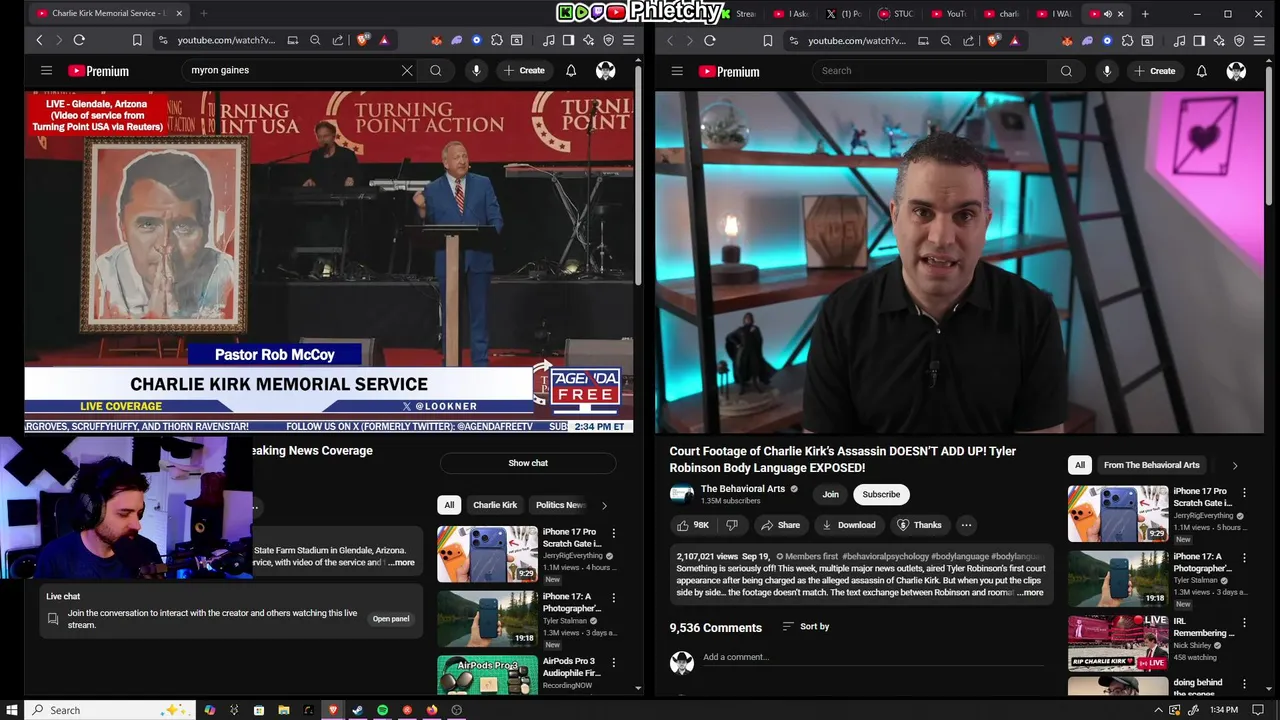Select the 'Politics News' filter chip
Image resolution: width=1280 pixels, height=720 pixels.
(559, 505)
